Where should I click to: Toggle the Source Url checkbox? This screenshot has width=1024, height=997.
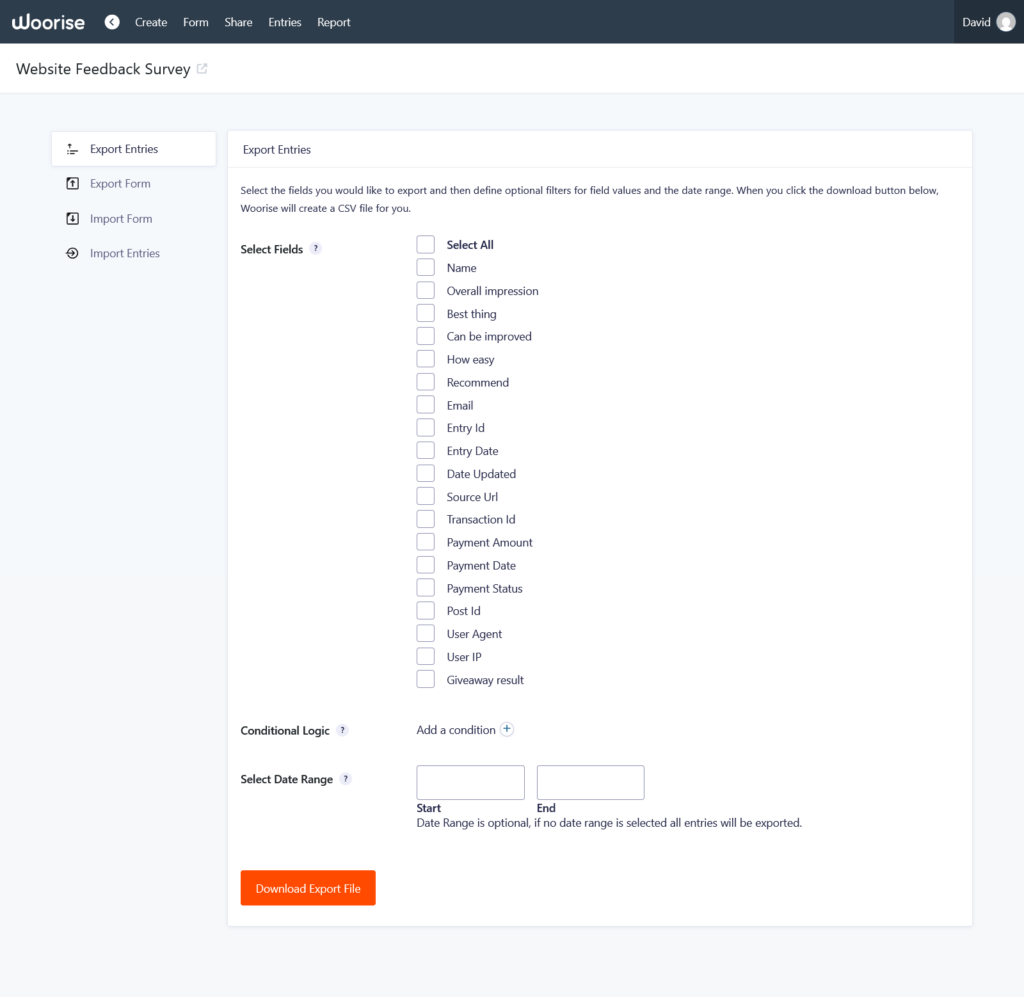tap(426, 496)
